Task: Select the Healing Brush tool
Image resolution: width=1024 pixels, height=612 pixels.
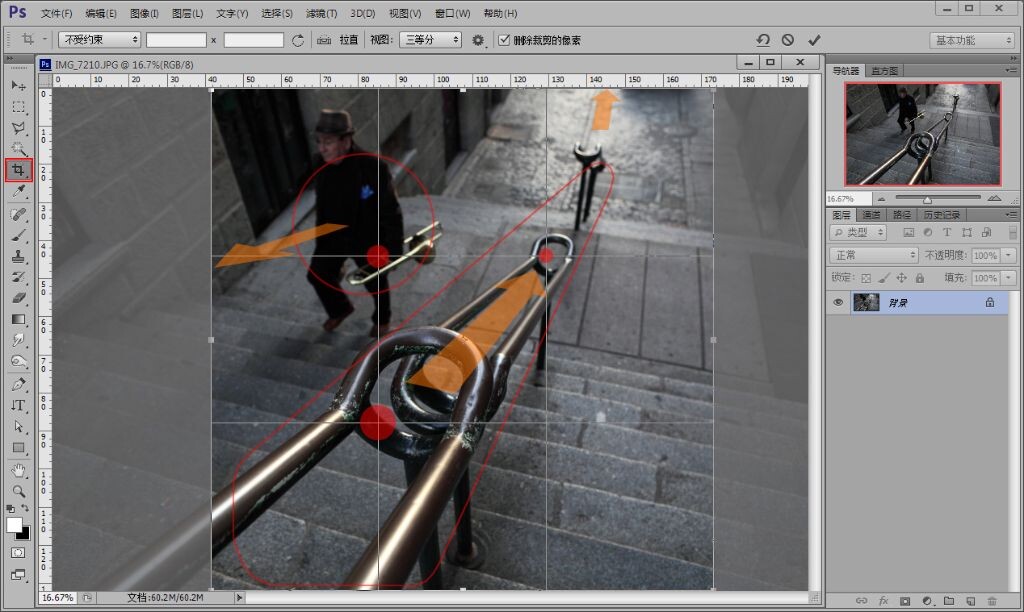Action: [x=18, y=214]
